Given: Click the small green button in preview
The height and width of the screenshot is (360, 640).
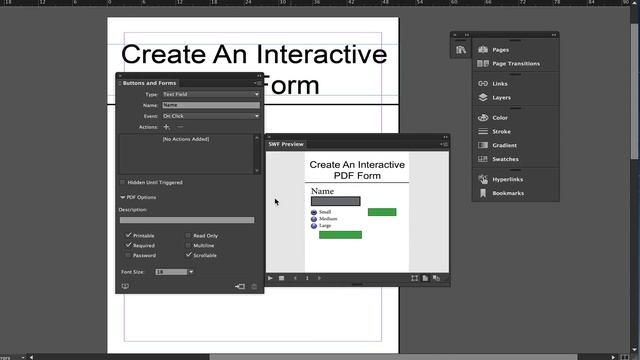Looking at the screenshot, I should pyautogui.click(x=382, y=212).
